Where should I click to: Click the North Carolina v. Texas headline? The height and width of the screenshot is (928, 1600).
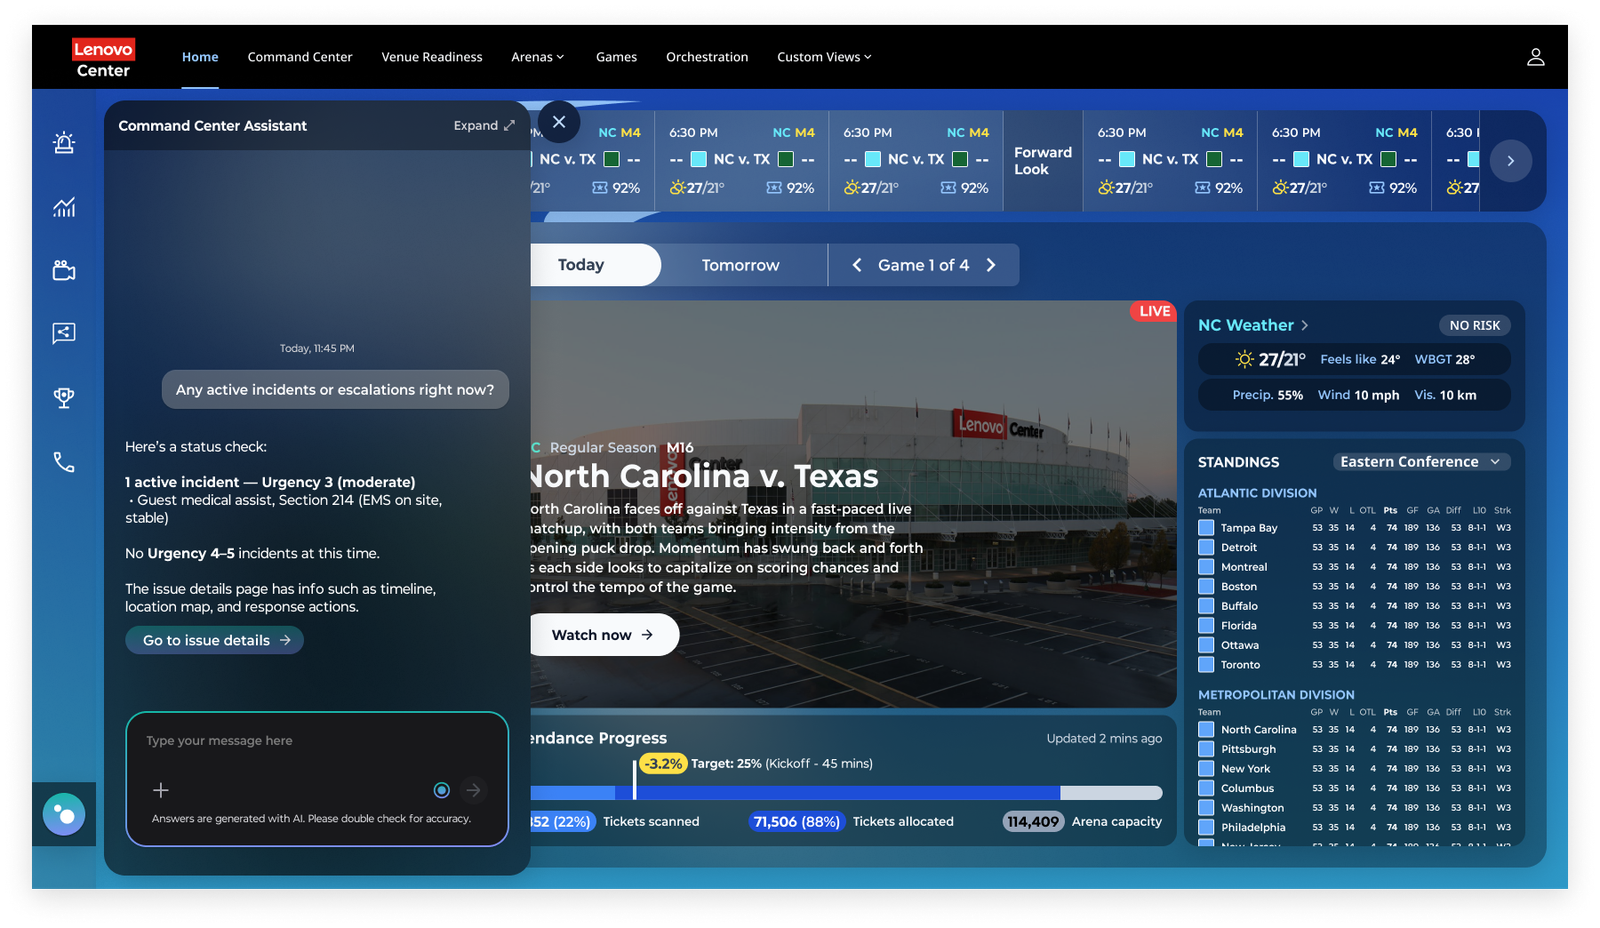[x=704, y=476]
